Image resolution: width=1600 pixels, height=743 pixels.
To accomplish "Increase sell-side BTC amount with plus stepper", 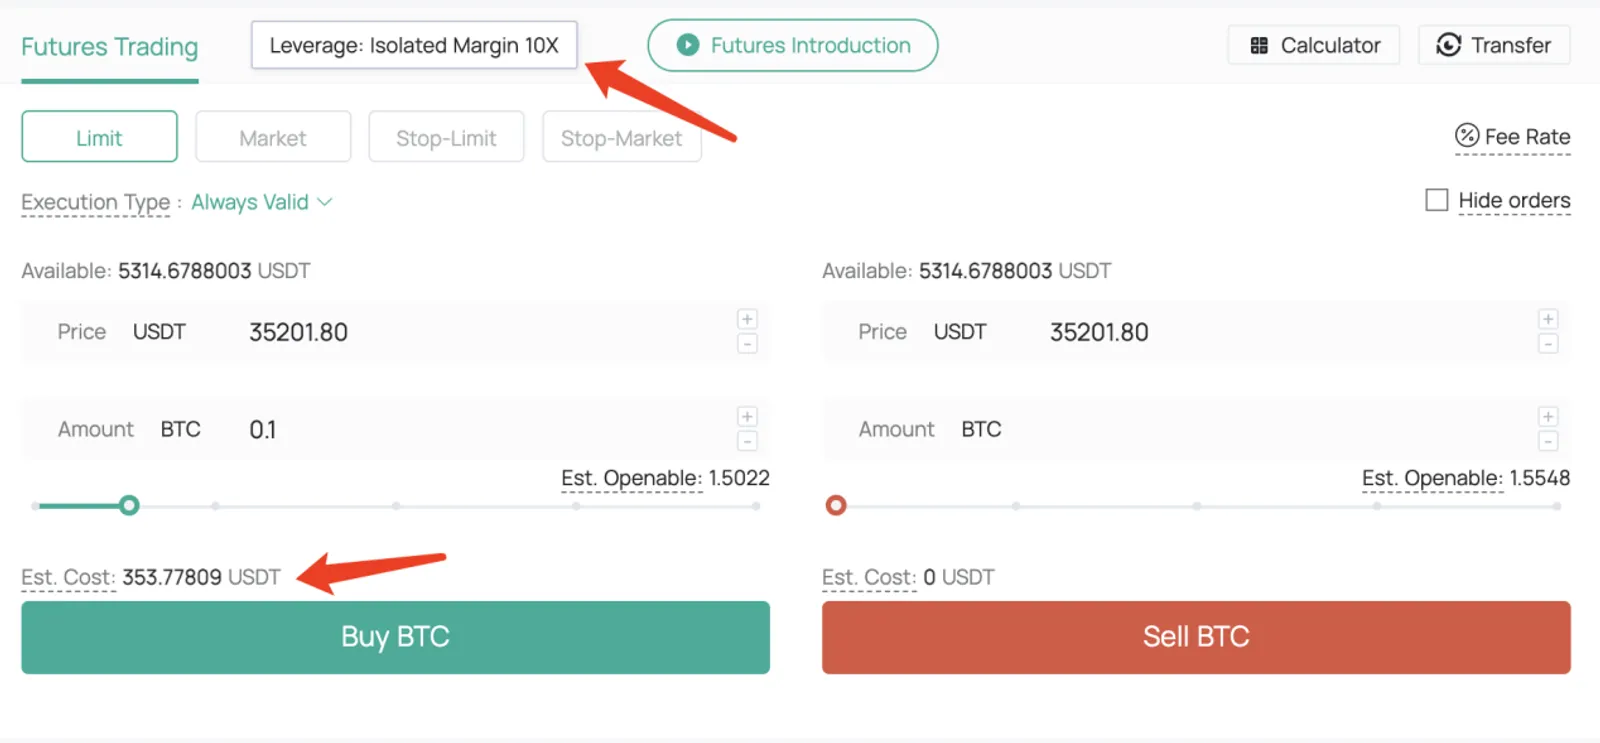I will pos(1548,416).
